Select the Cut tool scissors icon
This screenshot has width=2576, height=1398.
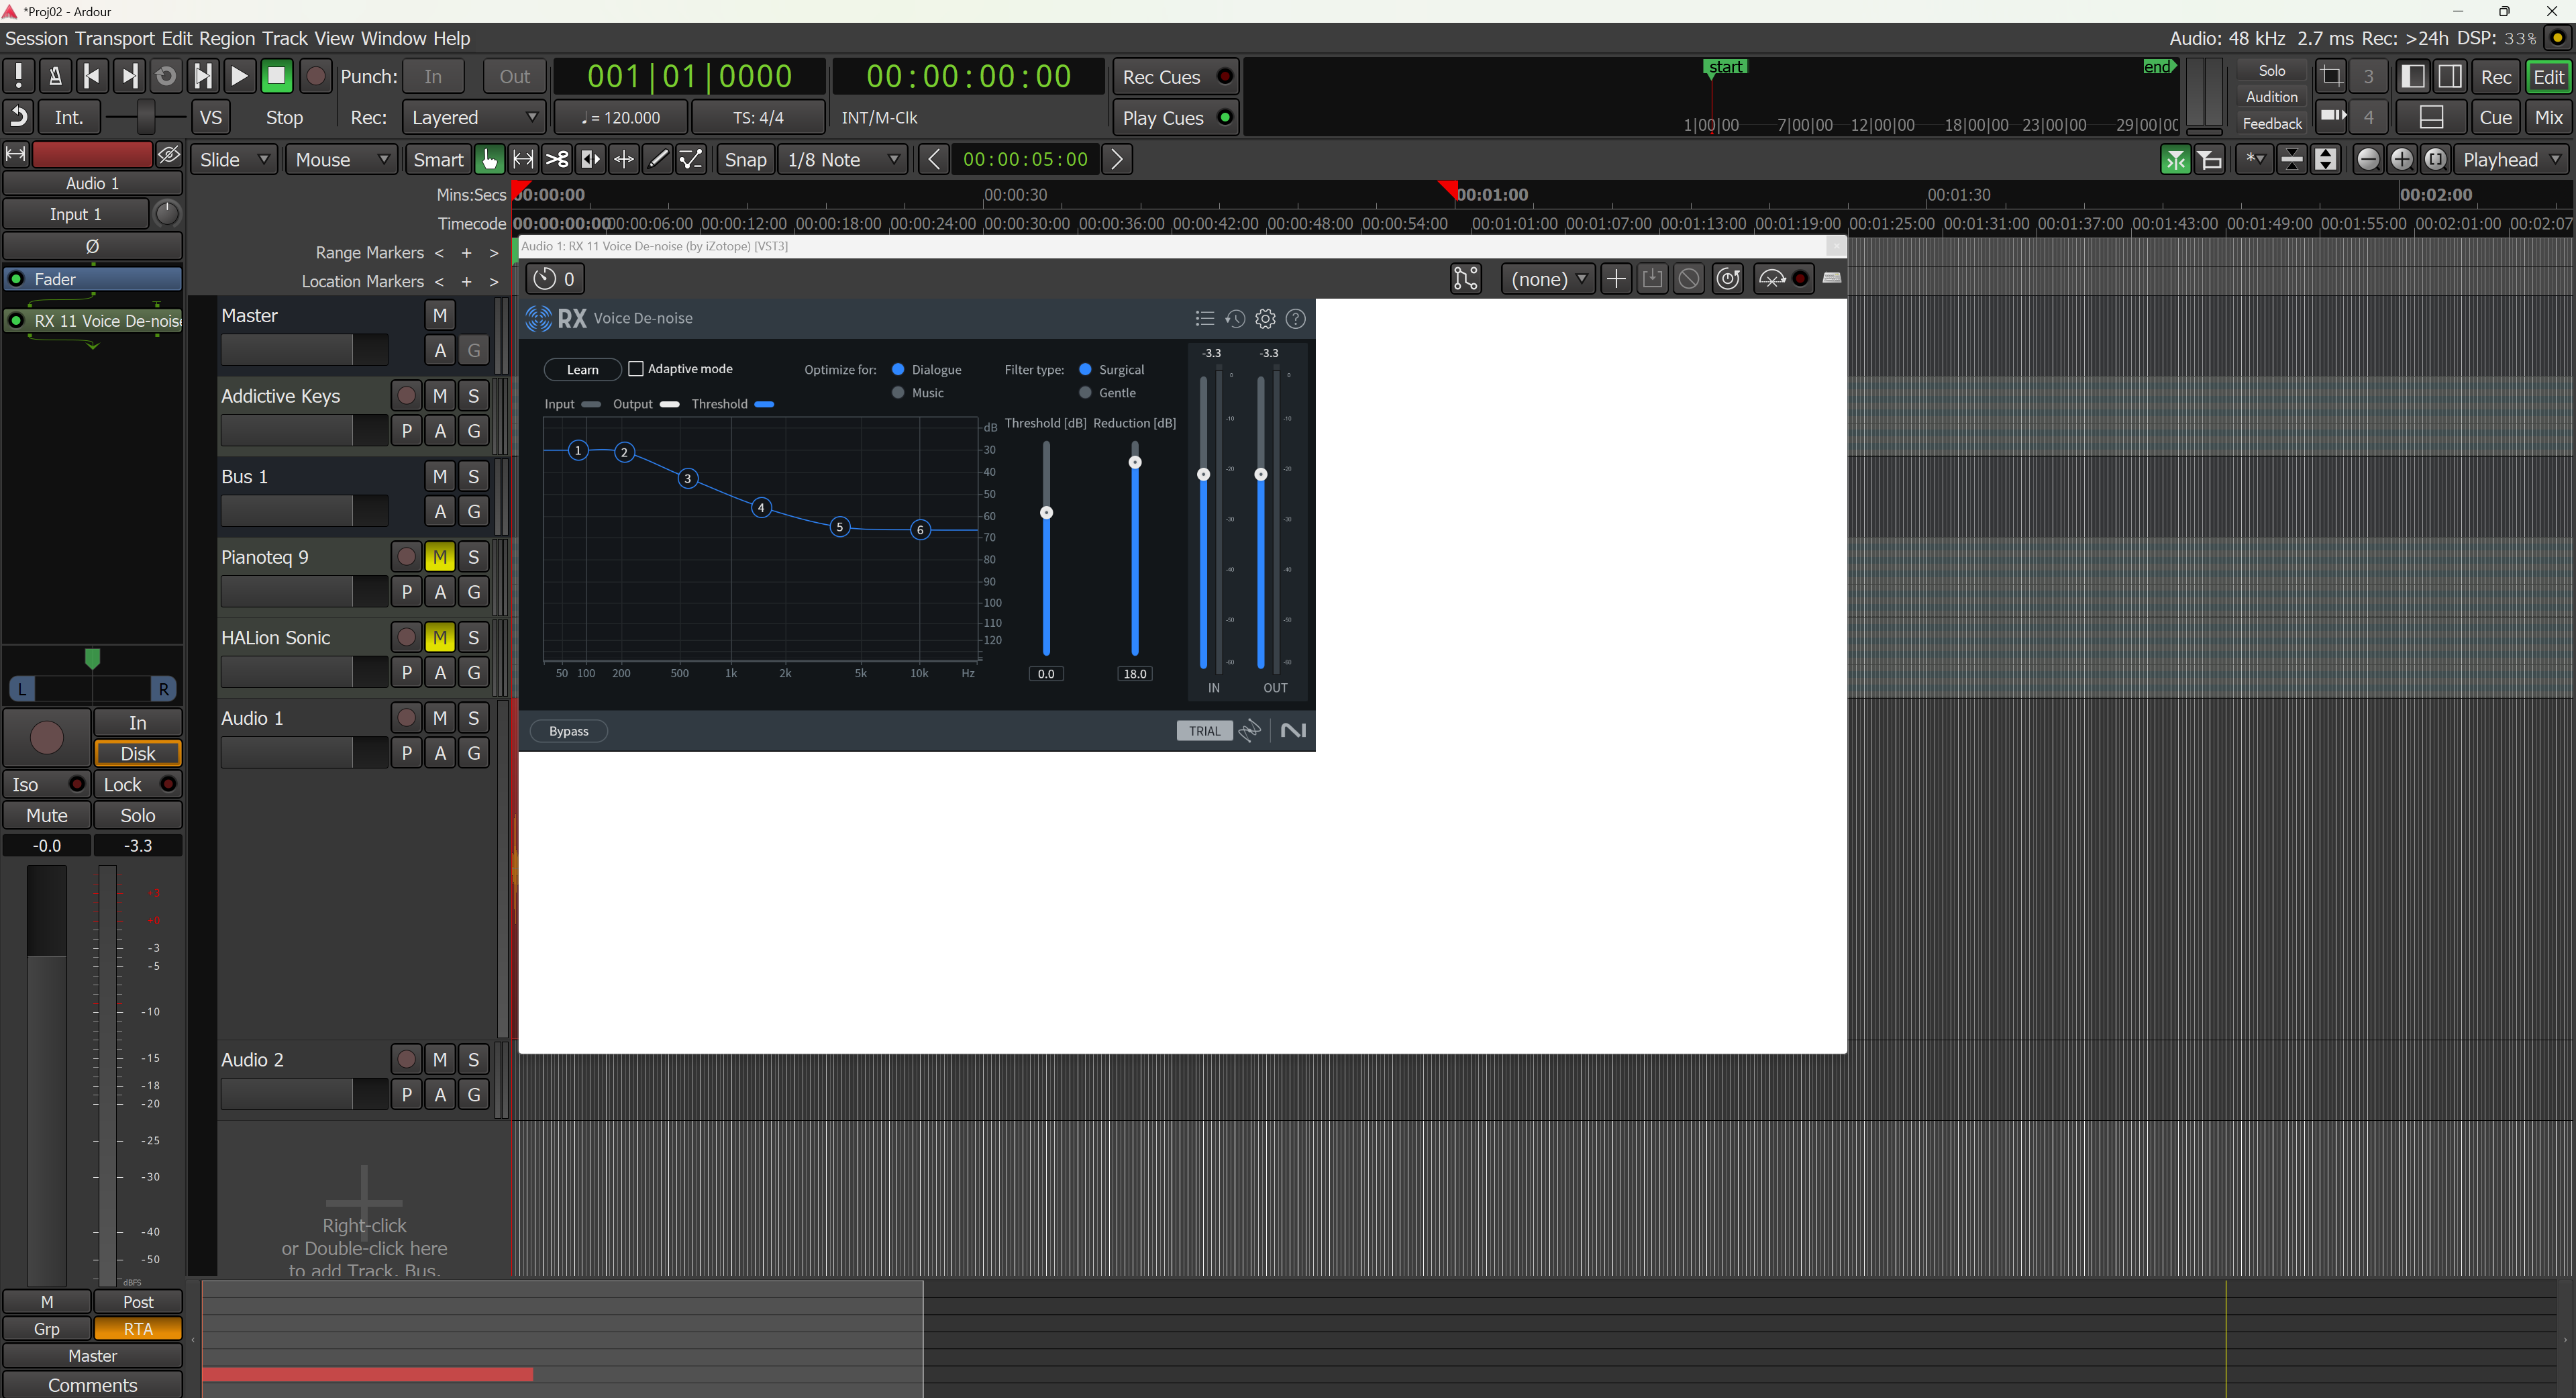click(x=557, y=160)
